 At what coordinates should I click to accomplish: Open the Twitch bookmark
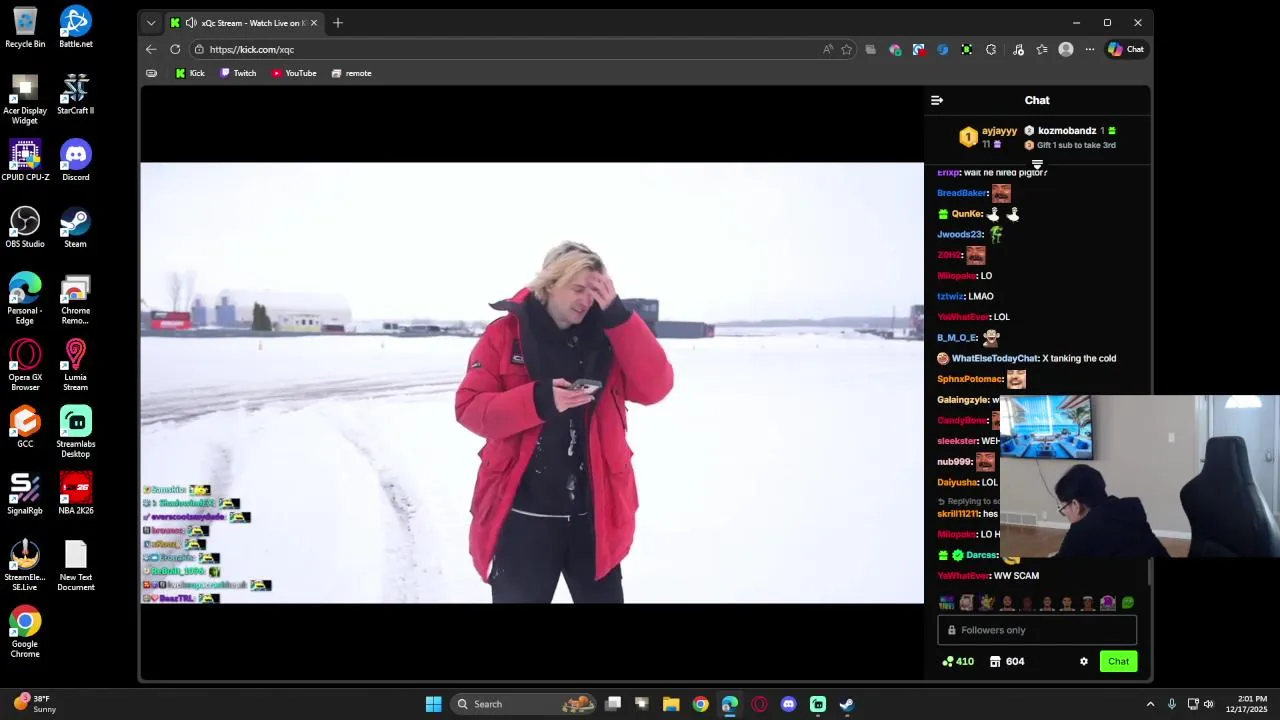tap(238, 73)
